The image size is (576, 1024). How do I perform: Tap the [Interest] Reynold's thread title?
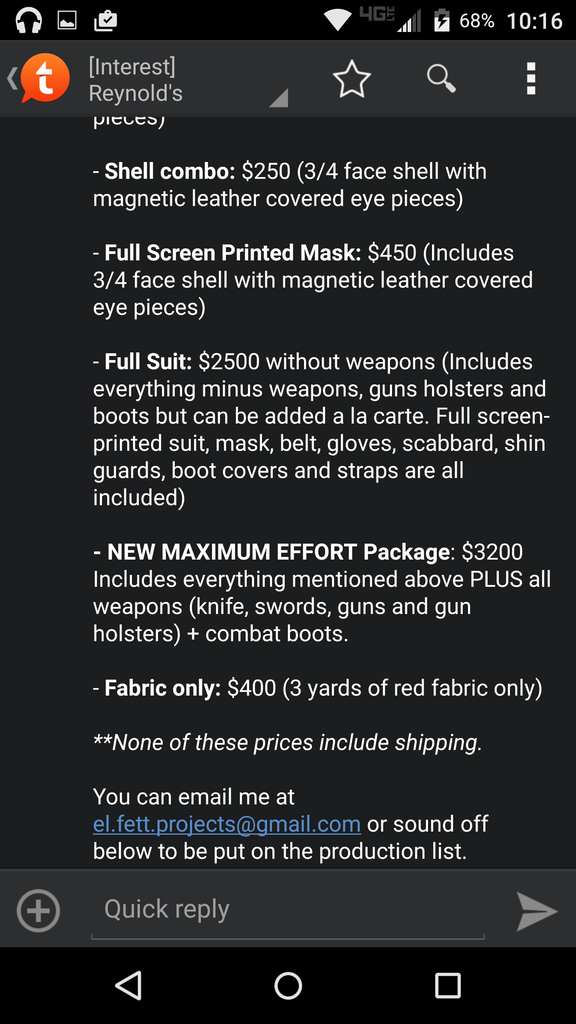[136, 80]
